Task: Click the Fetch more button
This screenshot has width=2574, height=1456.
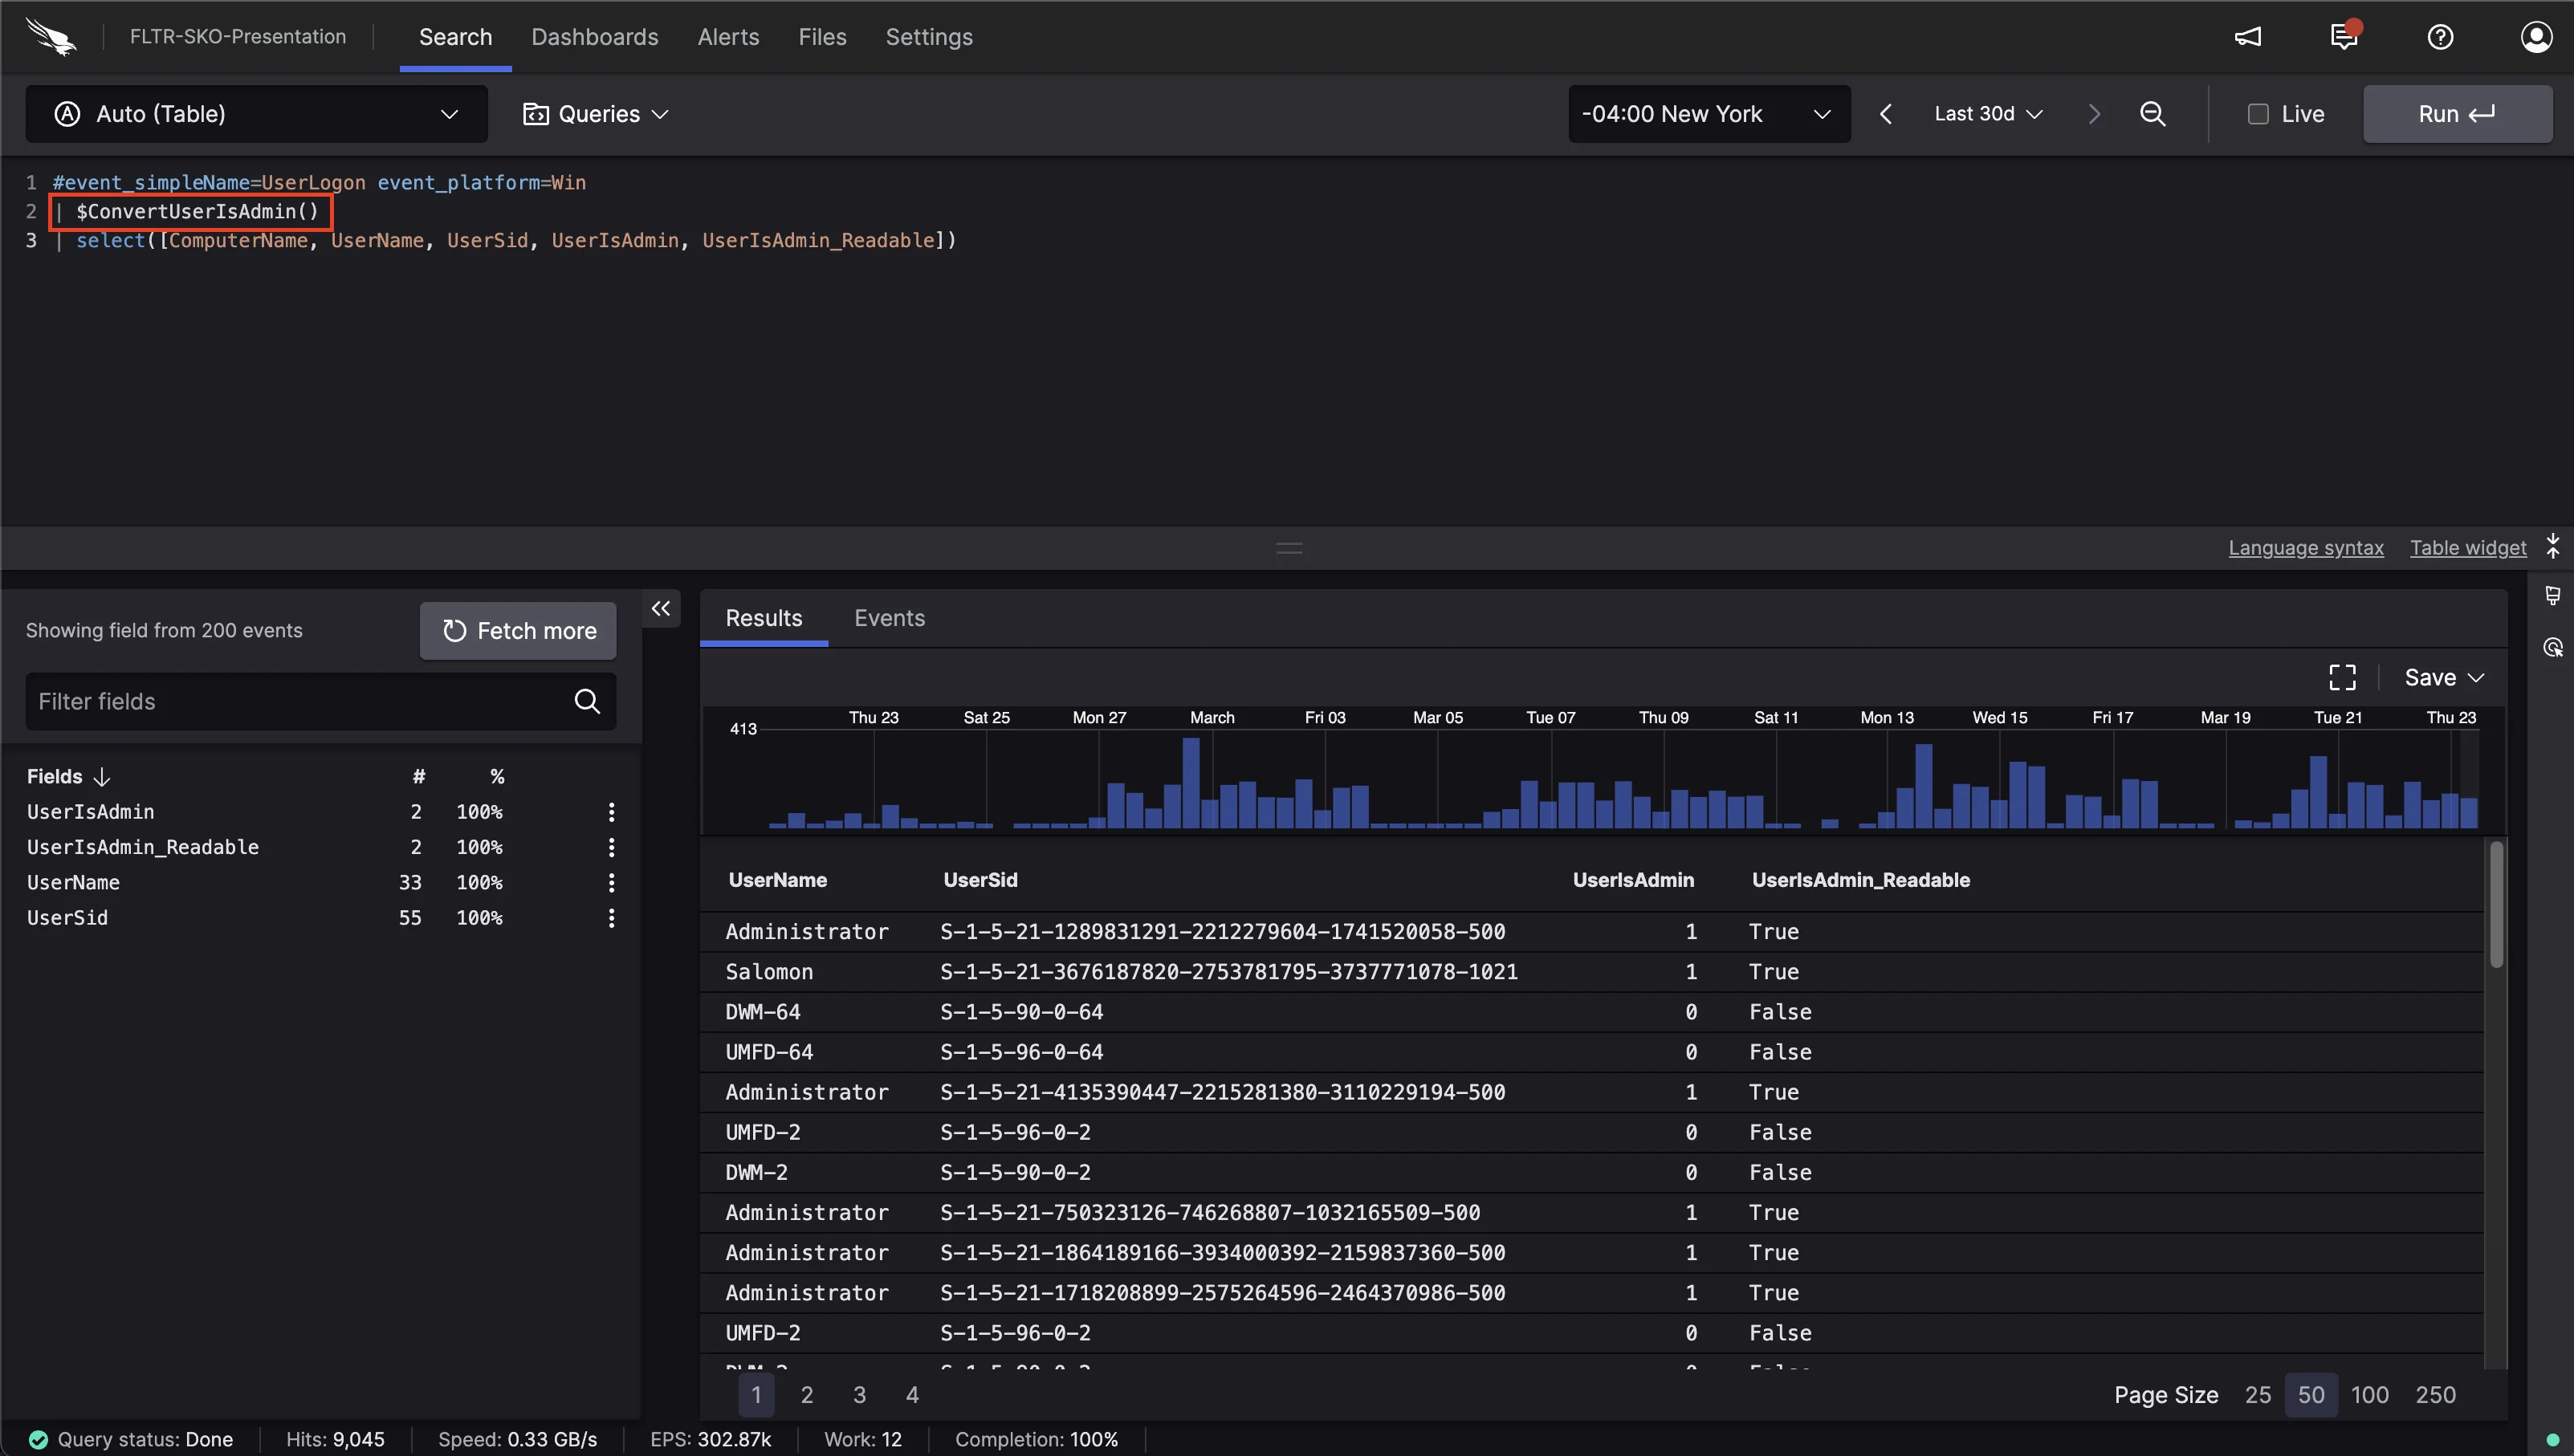Action: [518, 631]
